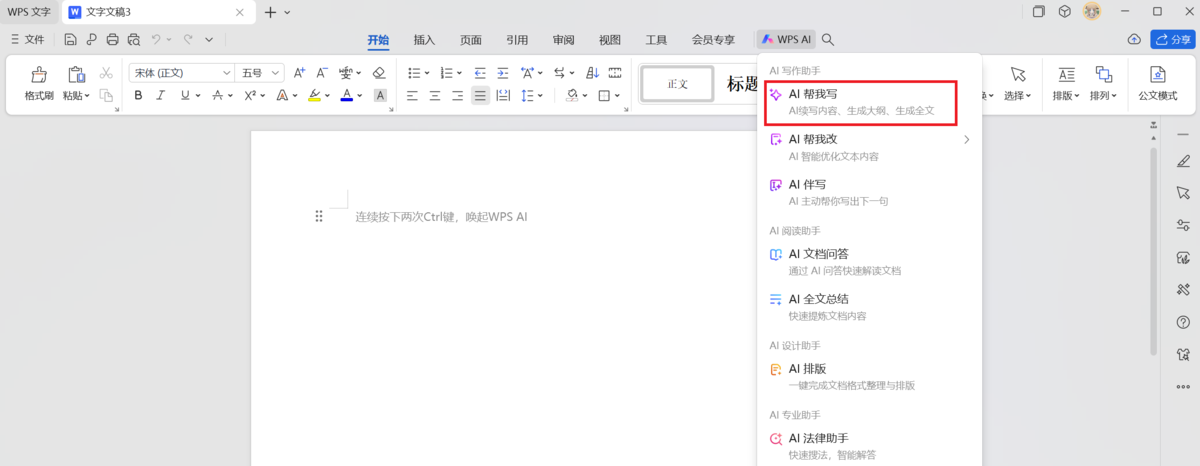Image resolution: width=1200 pixels, height=466 pixels.
Task: Toggle Italic formatting
Action: coord(161,96)
